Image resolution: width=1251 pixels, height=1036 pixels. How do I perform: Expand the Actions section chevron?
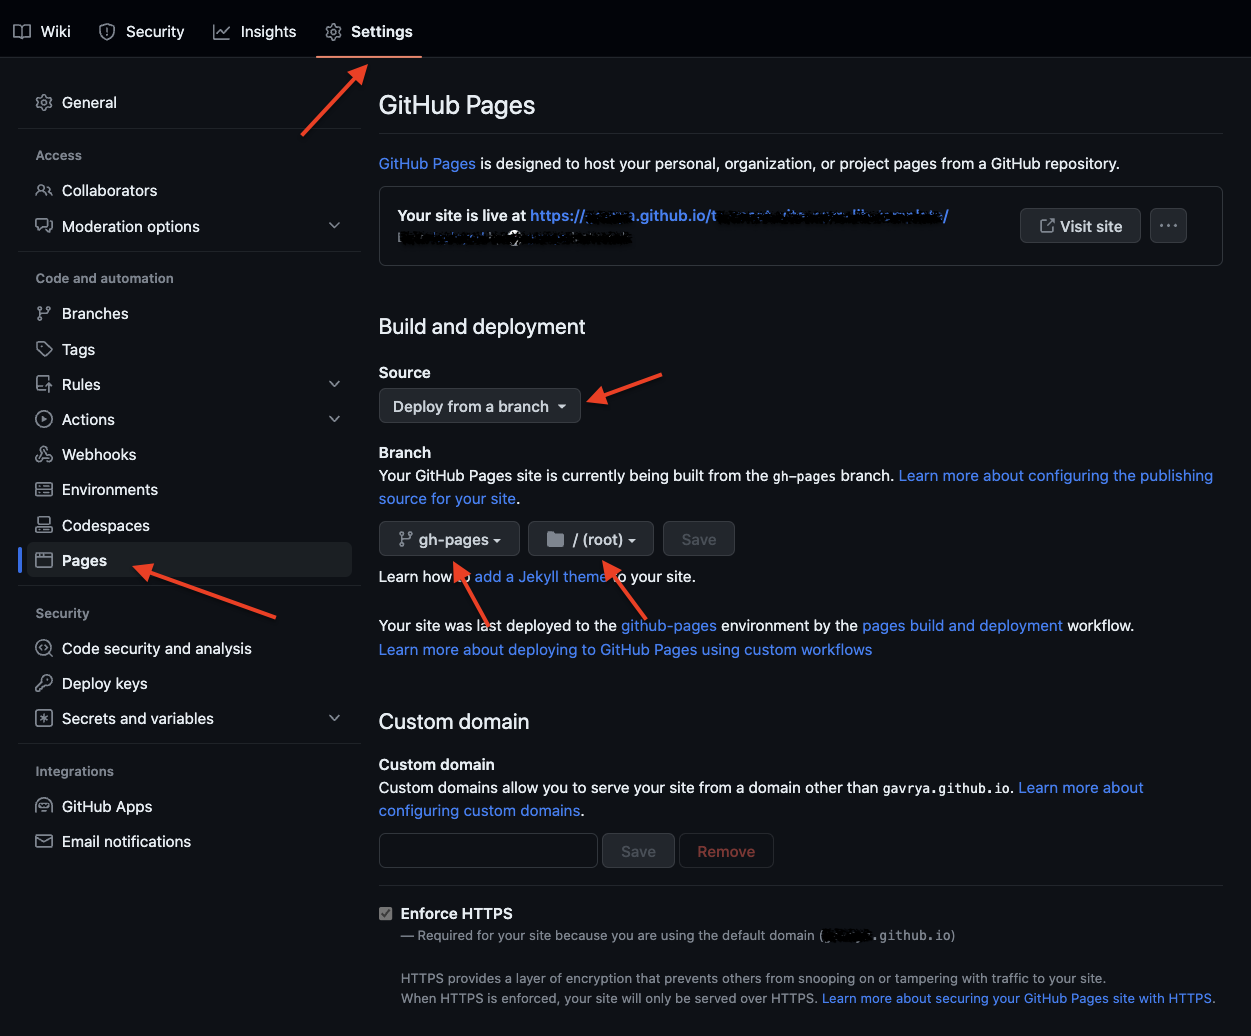click(335, 419)
